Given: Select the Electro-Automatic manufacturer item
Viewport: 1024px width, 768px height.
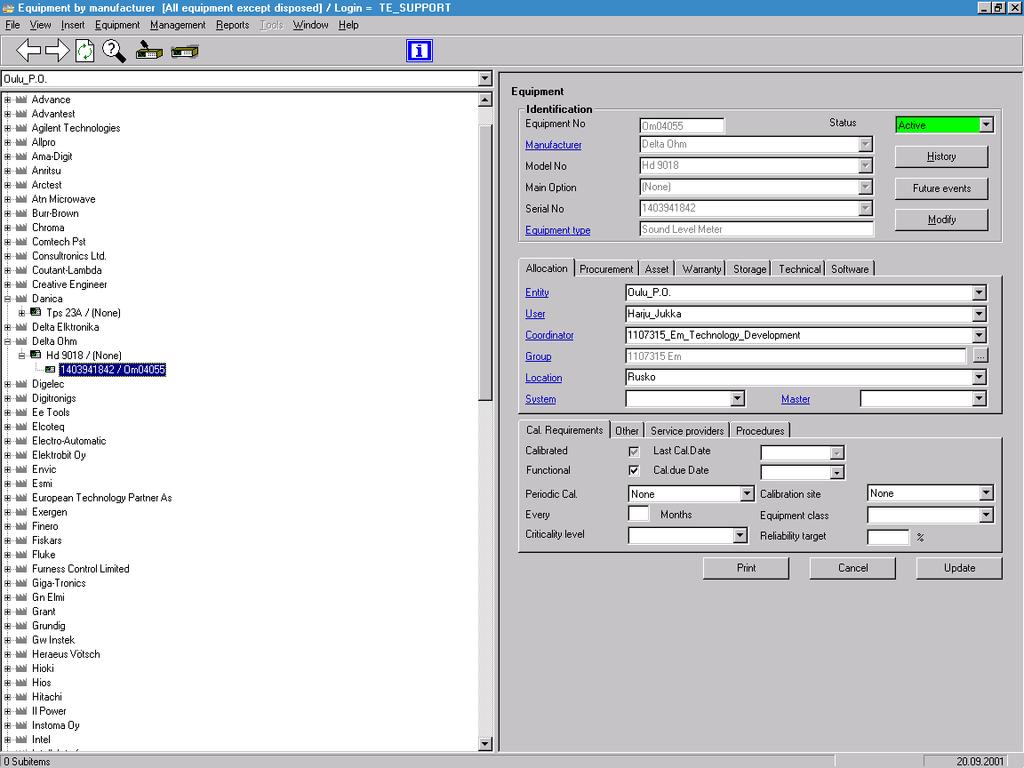Looking at the screenshot, I should pos(69,441).
